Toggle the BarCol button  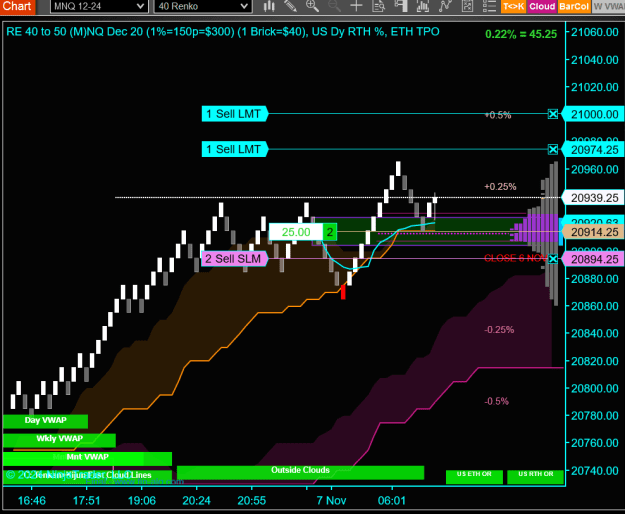574,6
